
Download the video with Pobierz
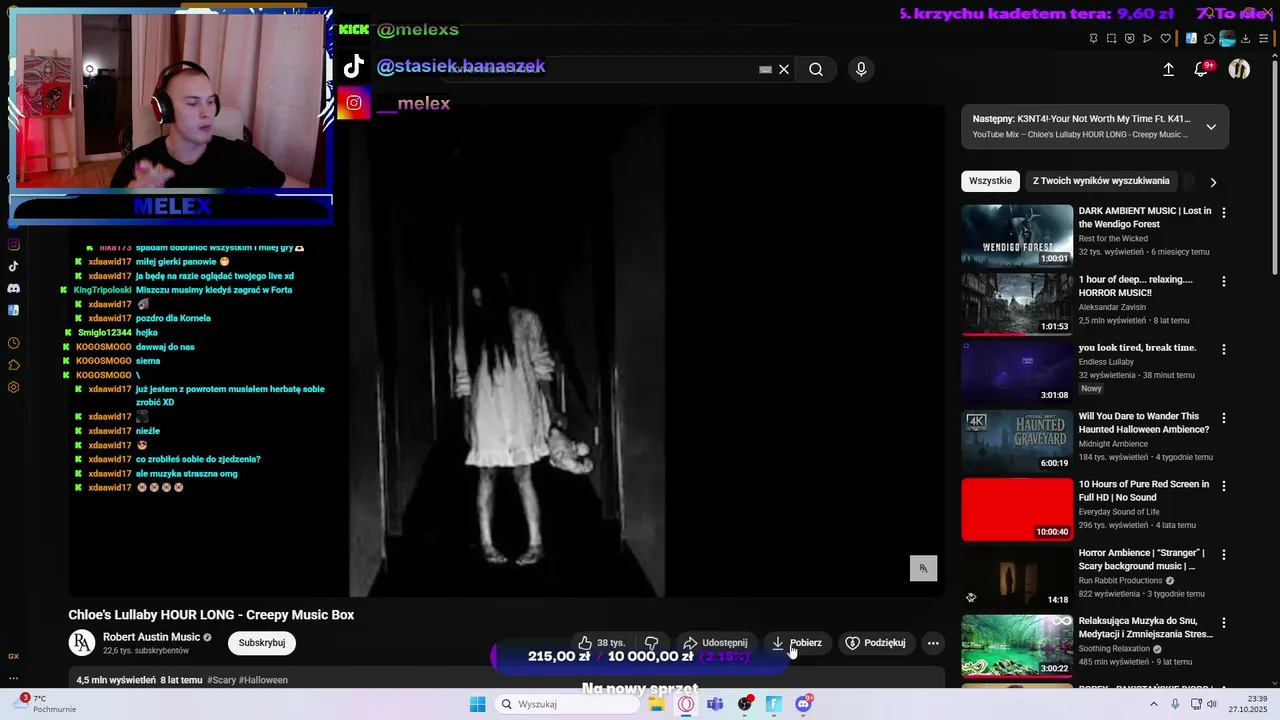click(x=797, y=643)
